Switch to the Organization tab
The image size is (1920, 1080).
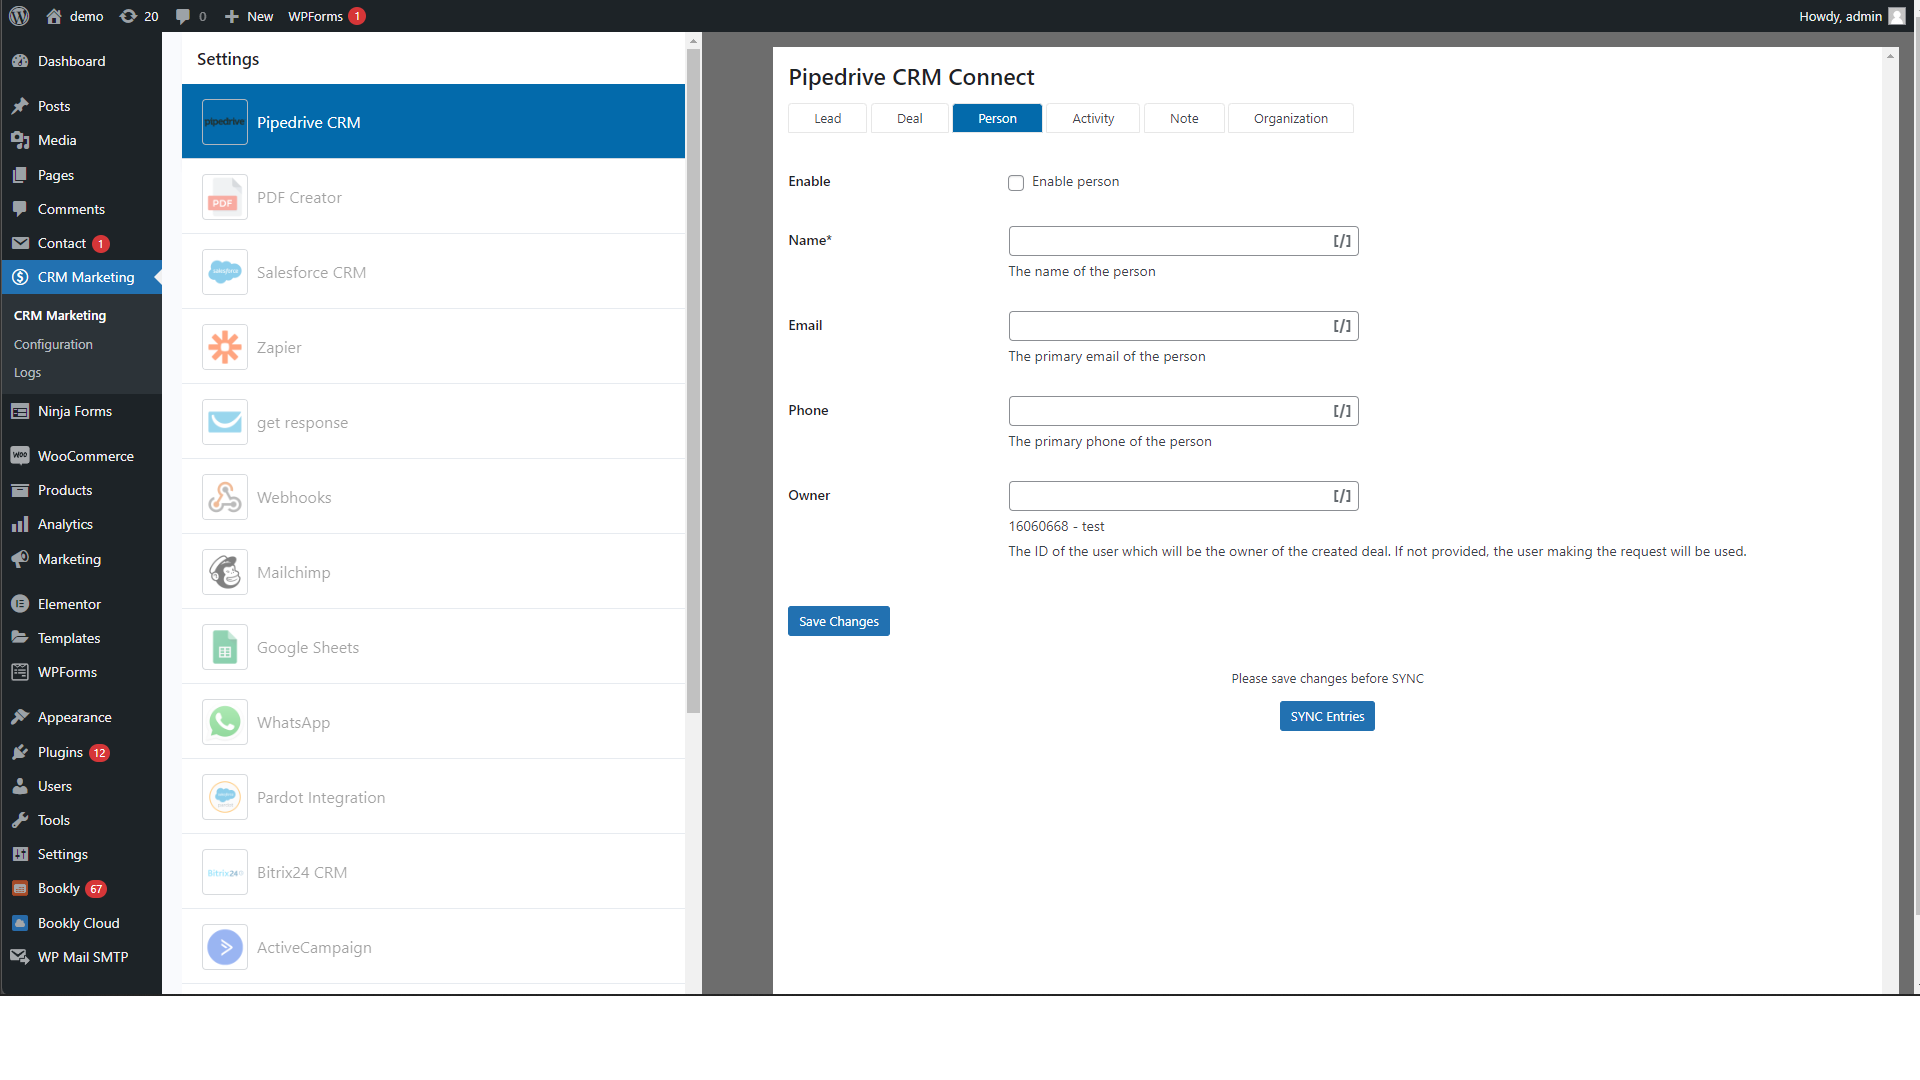[1290, 118]
